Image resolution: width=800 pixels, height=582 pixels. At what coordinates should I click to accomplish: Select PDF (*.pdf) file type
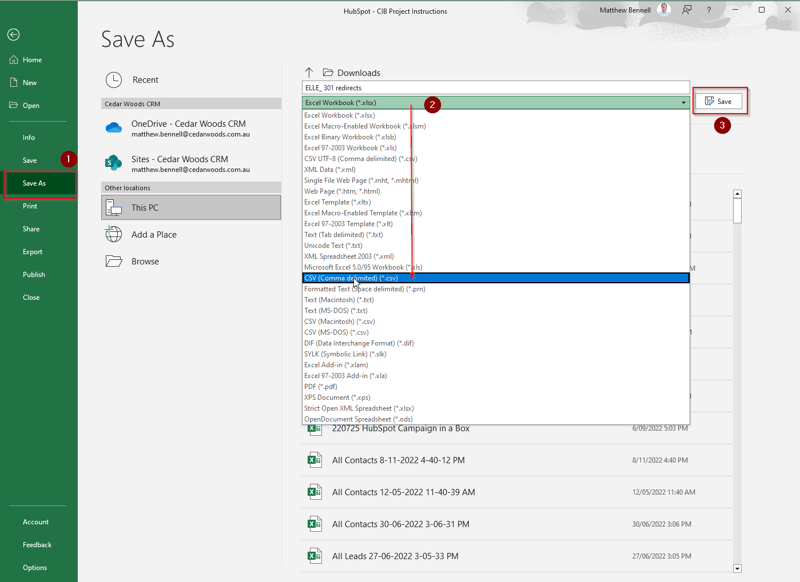495,387
